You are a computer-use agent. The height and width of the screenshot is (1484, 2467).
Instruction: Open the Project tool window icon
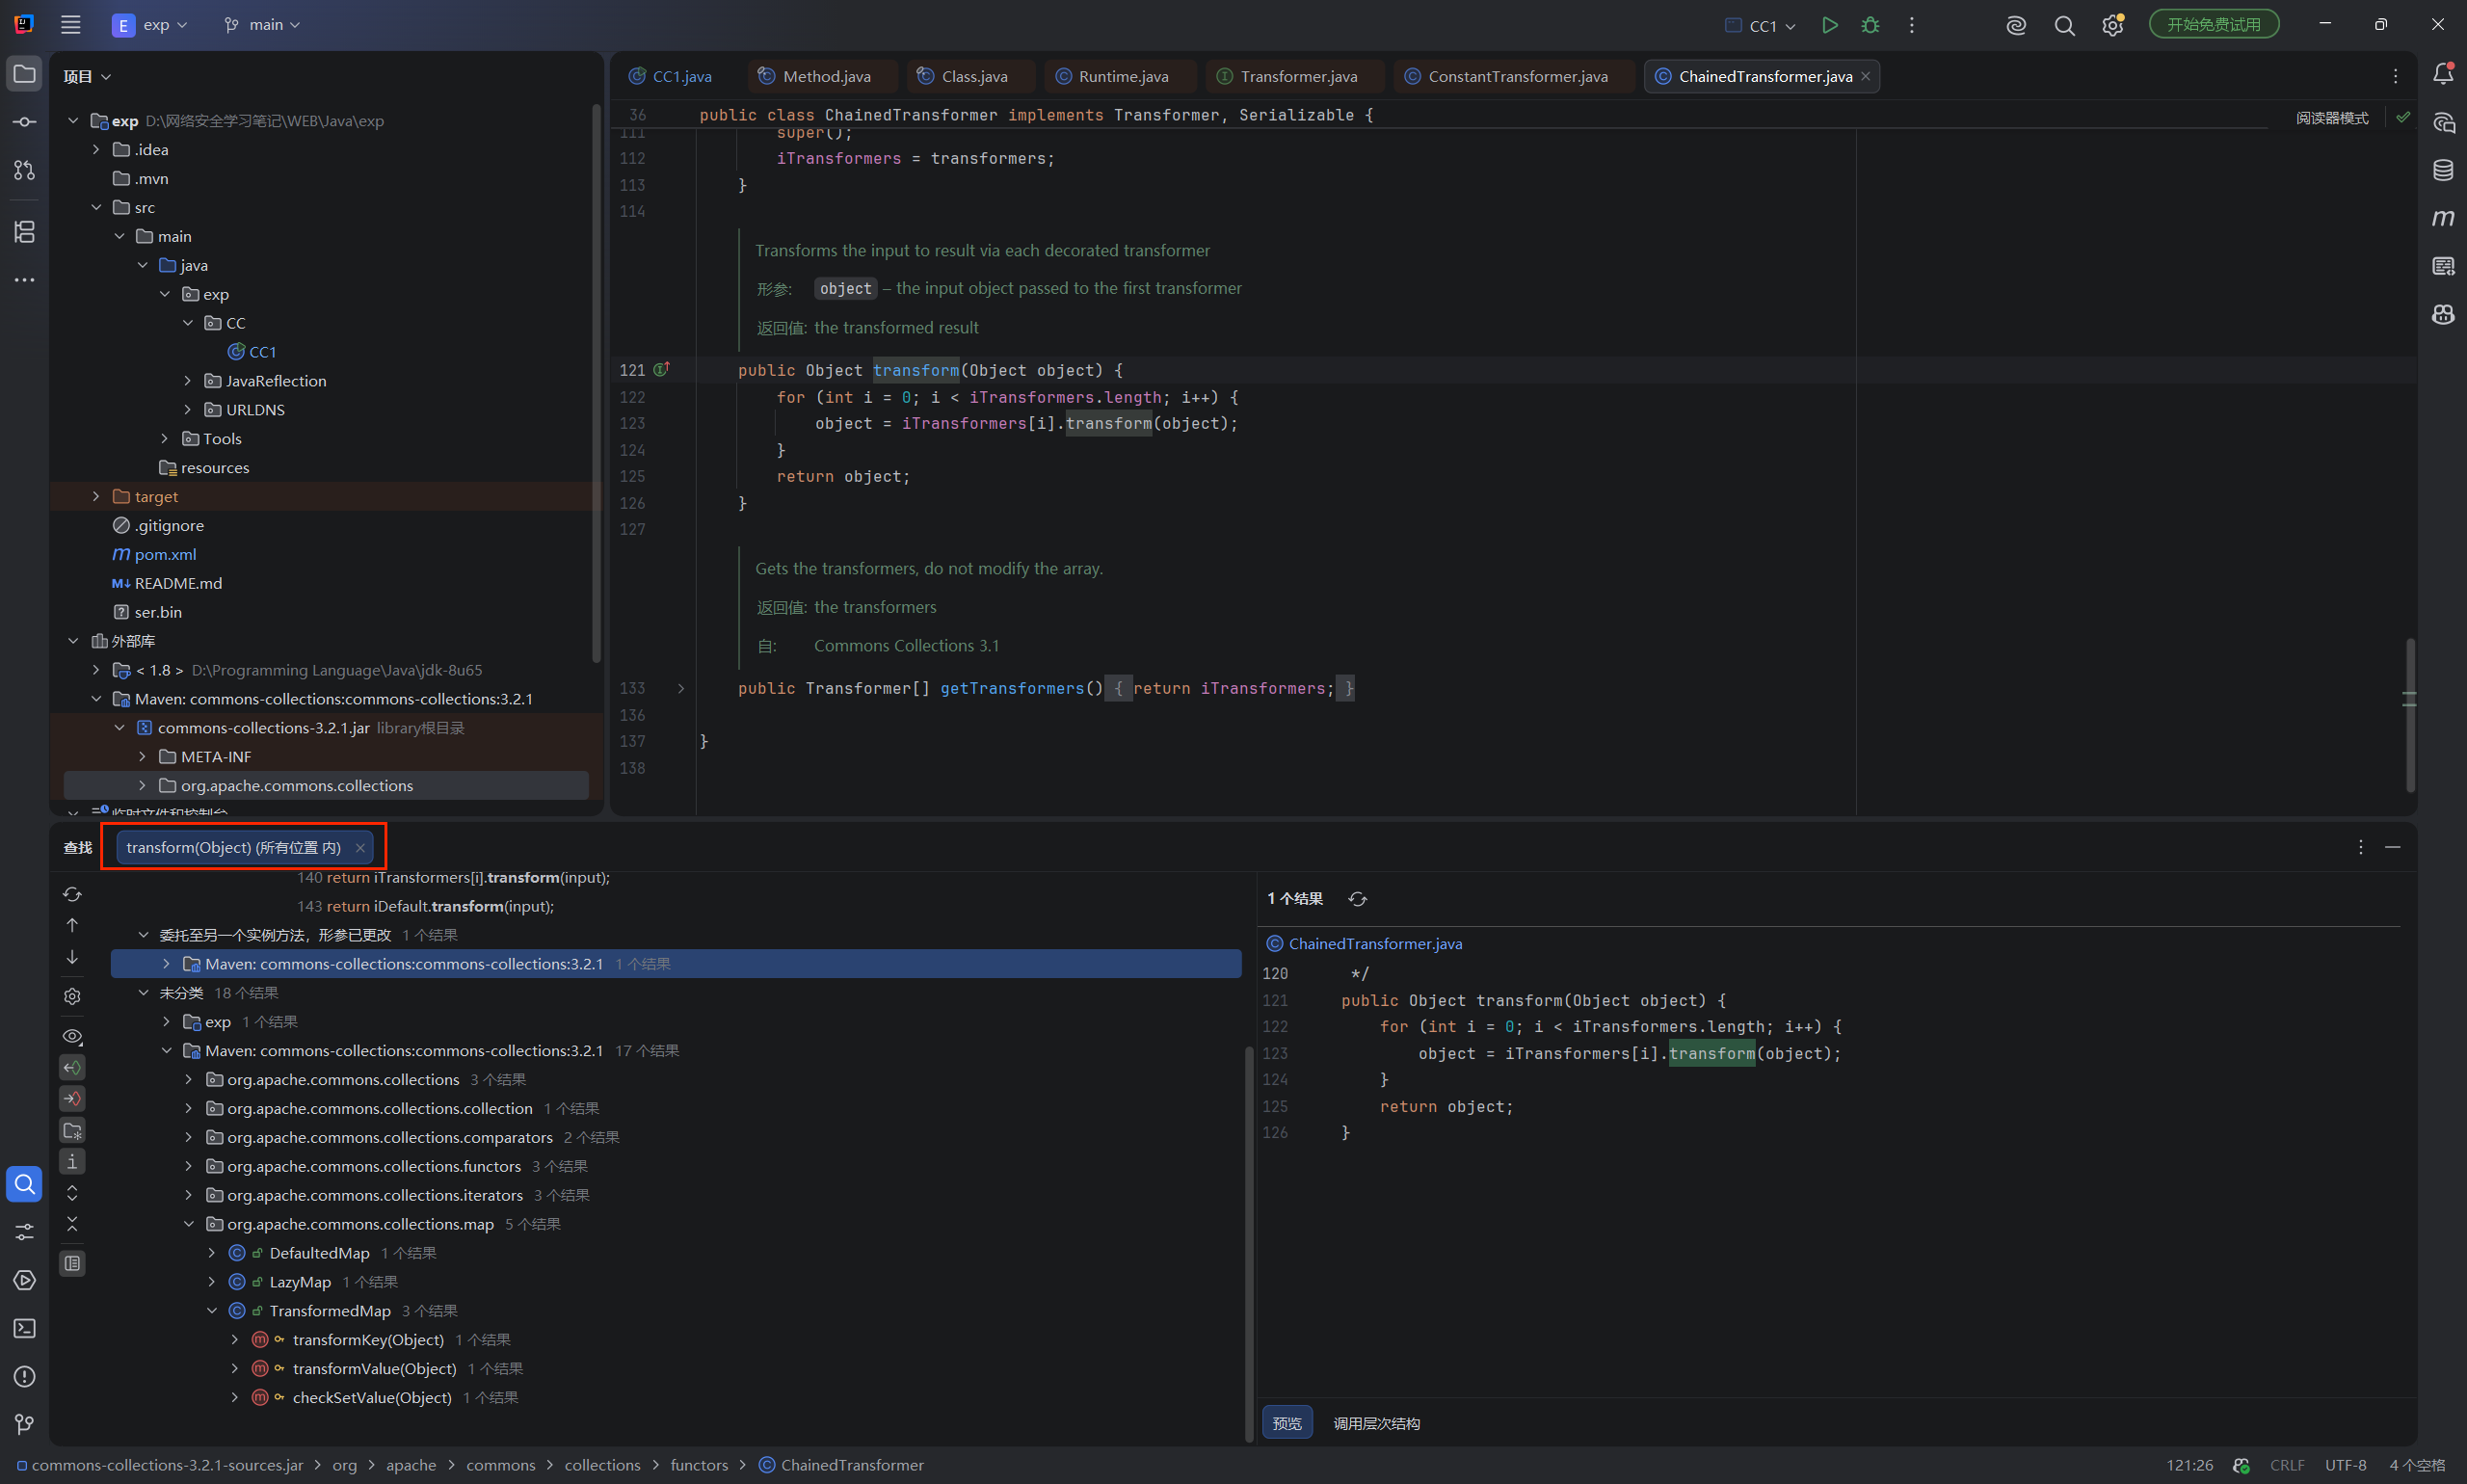(24, 74)
